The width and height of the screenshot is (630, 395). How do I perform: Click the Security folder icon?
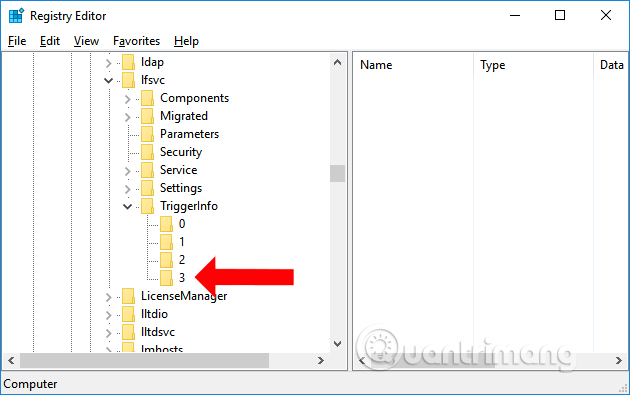click(x=147, y=152)
